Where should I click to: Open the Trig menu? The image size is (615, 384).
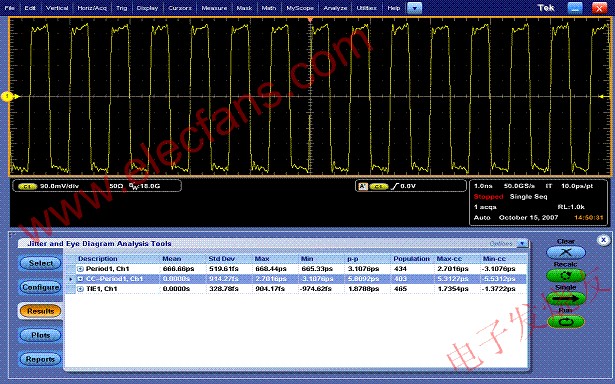122,8
